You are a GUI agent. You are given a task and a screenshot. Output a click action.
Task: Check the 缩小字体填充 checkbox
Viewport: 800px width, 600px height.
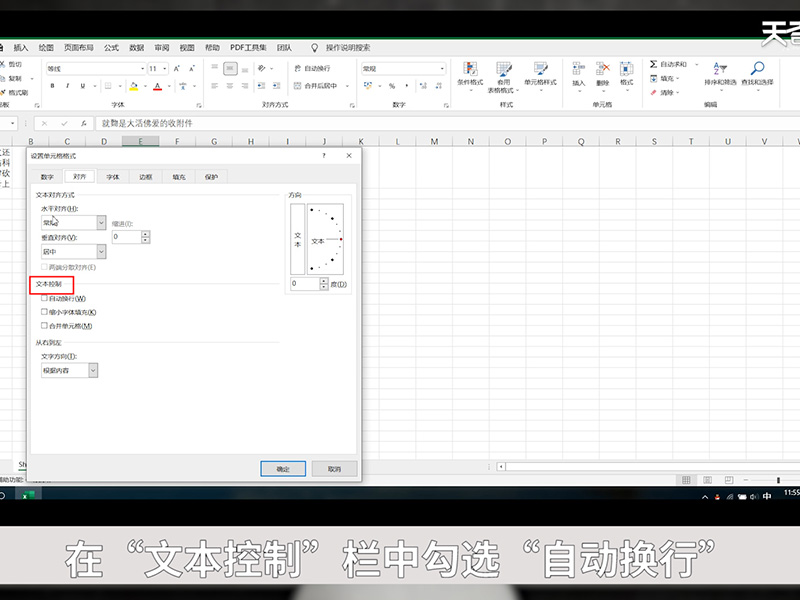click(x=44, y=312)
